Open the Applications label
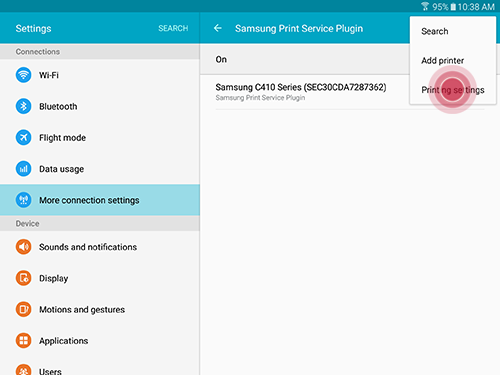 point(64,341)
